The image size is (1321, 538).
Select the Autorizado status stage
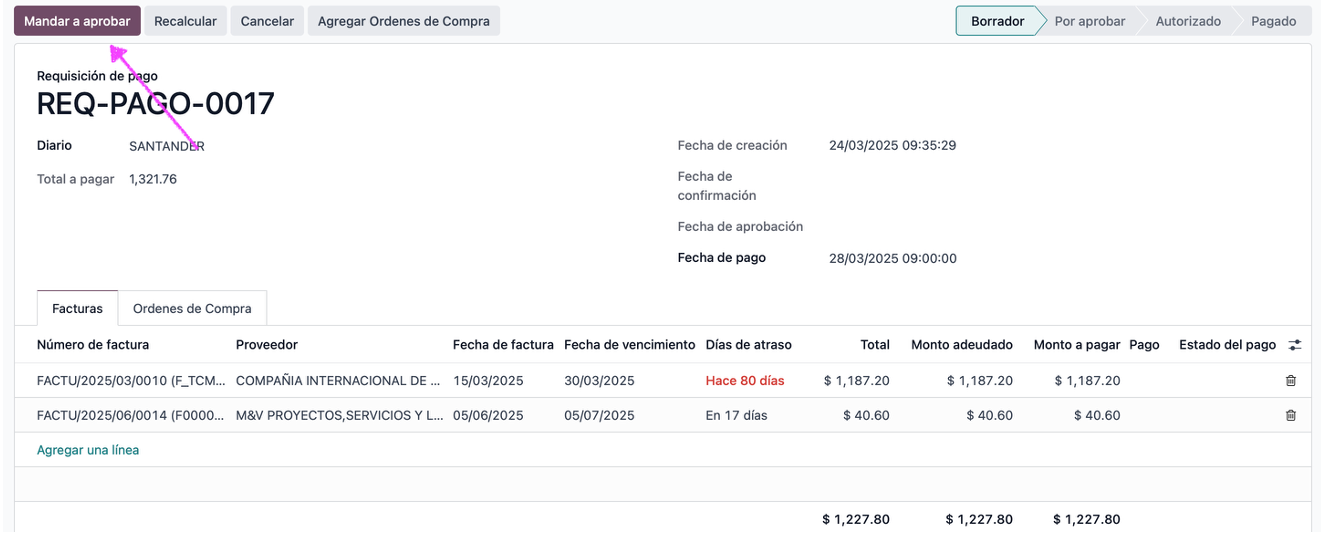[1188, 21]
